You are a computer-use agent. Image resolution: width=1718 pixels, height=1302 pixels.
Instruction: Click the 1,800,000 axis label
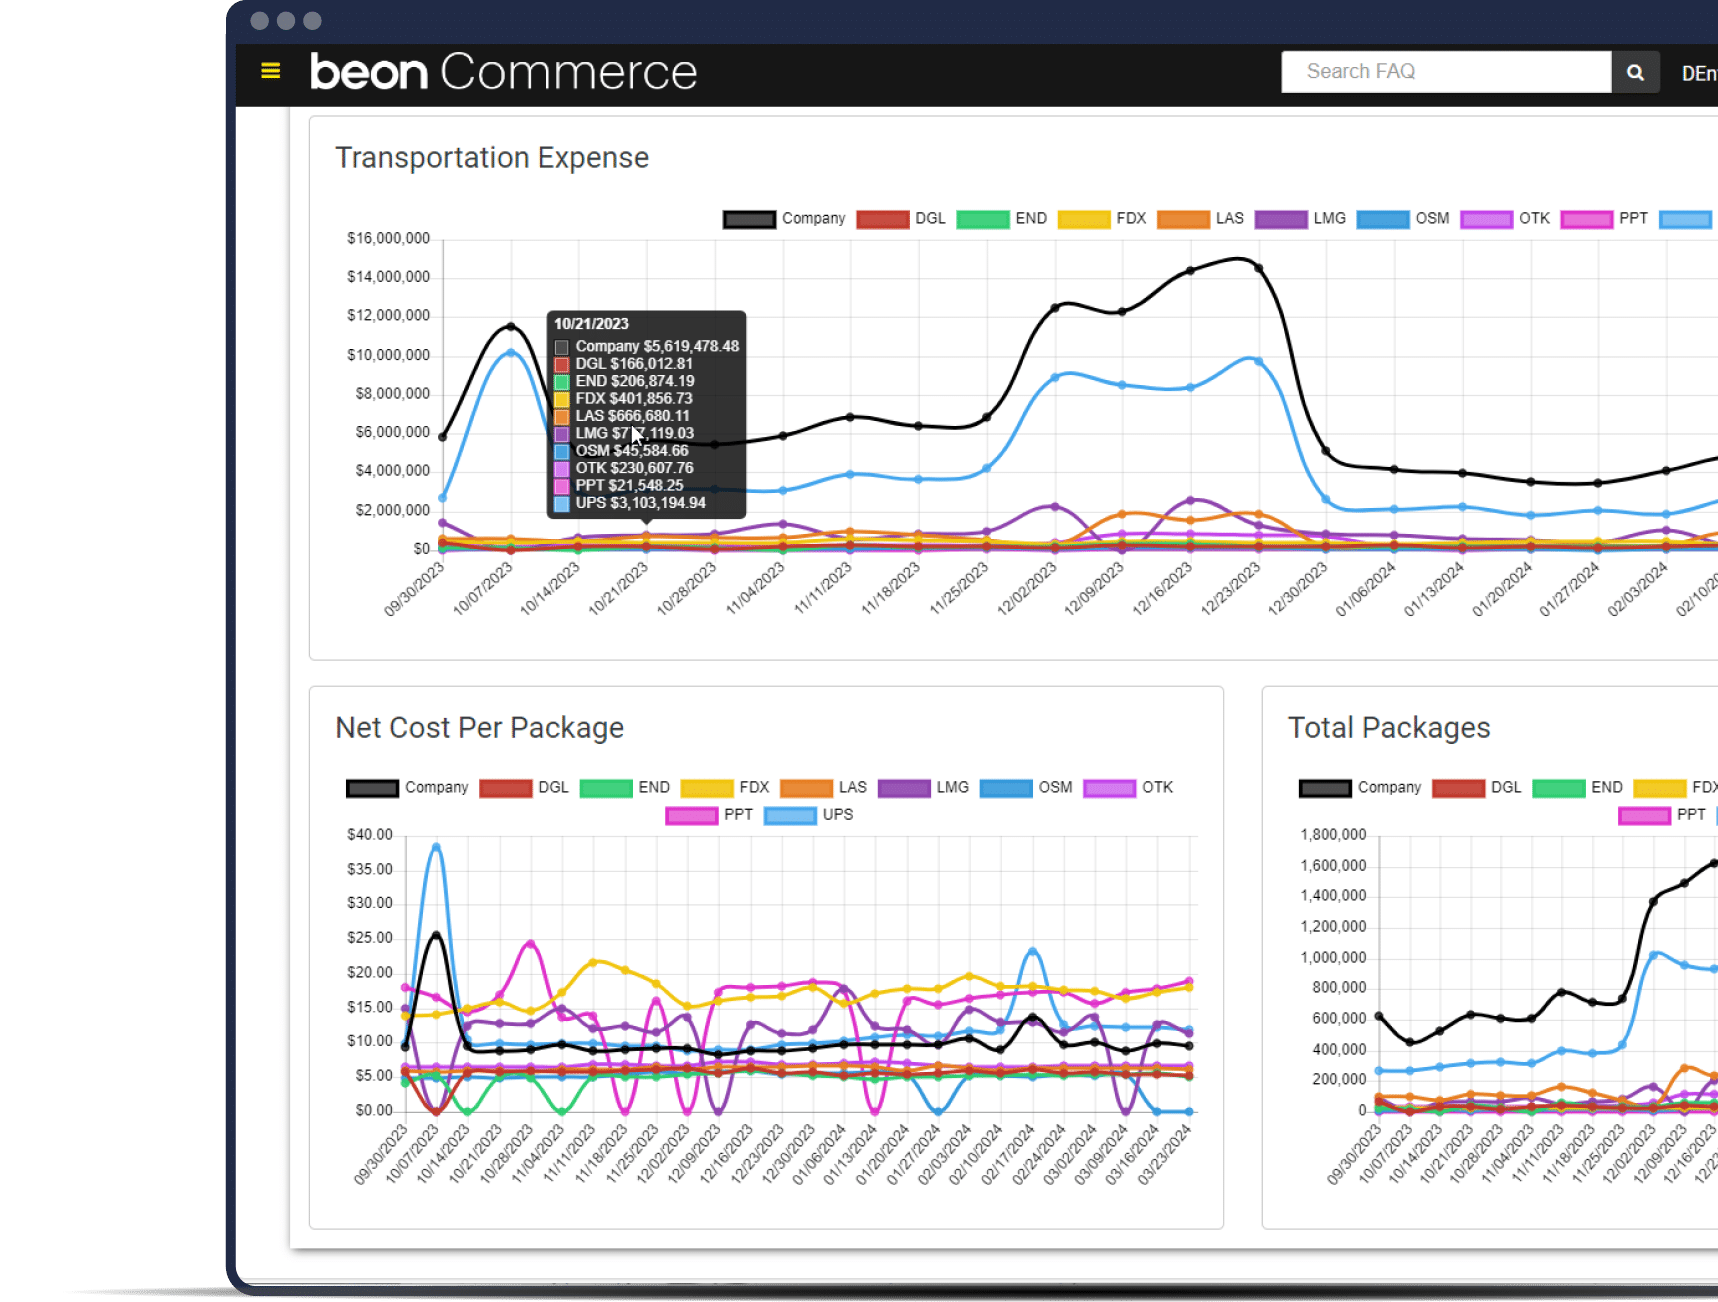pos(1333,834)
